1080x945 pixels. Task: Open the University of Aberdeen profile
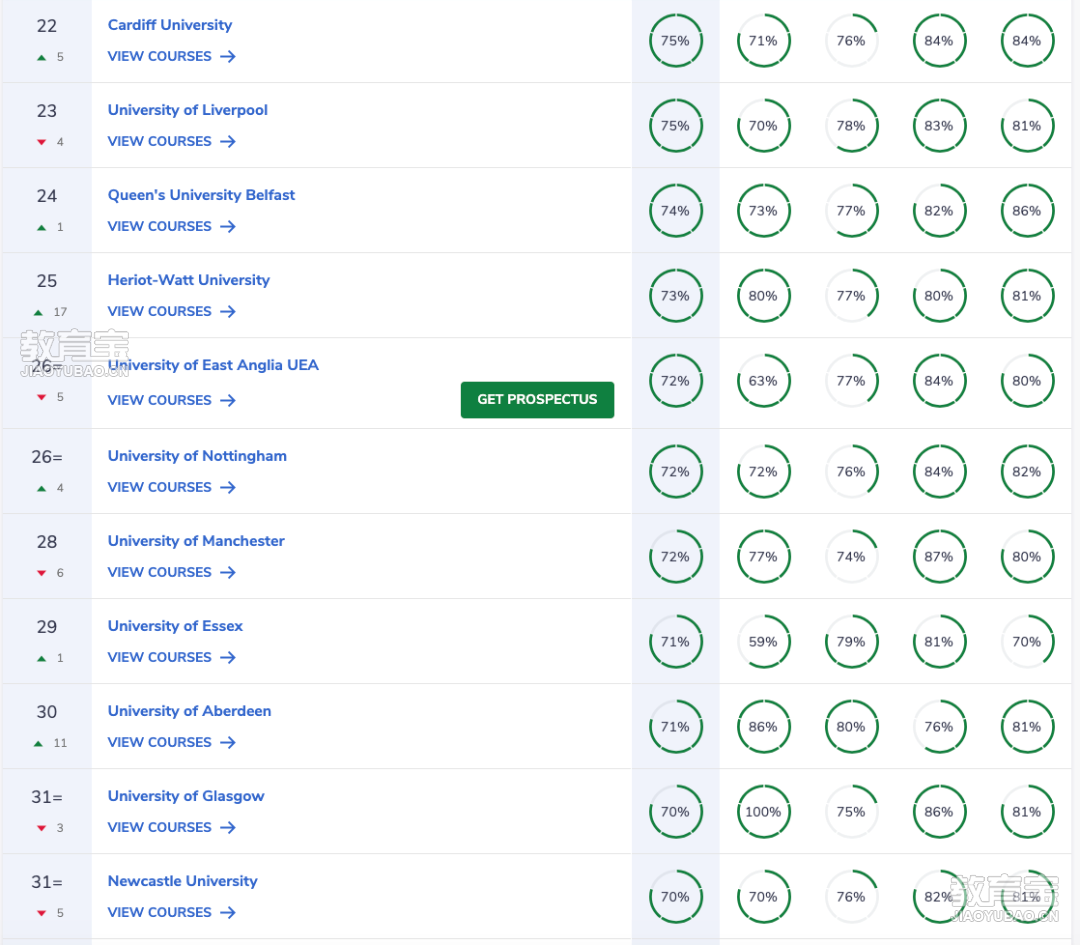pos(189,711)
